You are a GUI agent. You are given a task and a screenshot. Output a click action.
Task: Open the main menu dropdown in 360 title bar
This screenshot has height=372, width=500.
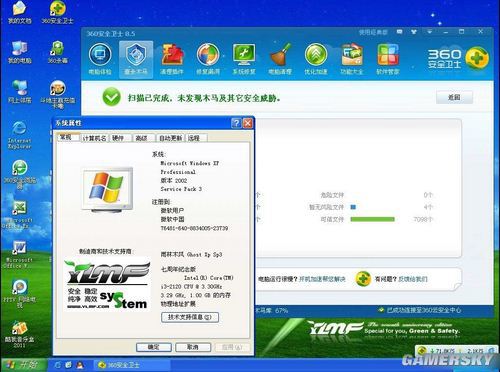pos(430,32)
